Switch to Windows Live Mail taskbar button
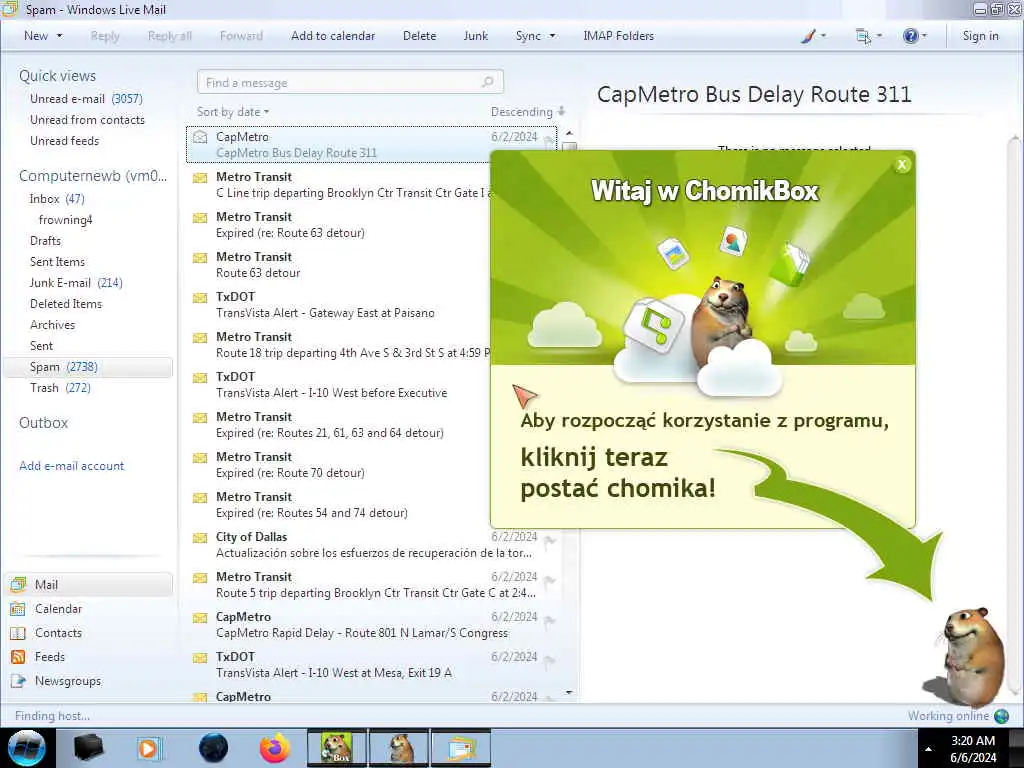This screenshot has width=1024, height=768. pos(460,748)
